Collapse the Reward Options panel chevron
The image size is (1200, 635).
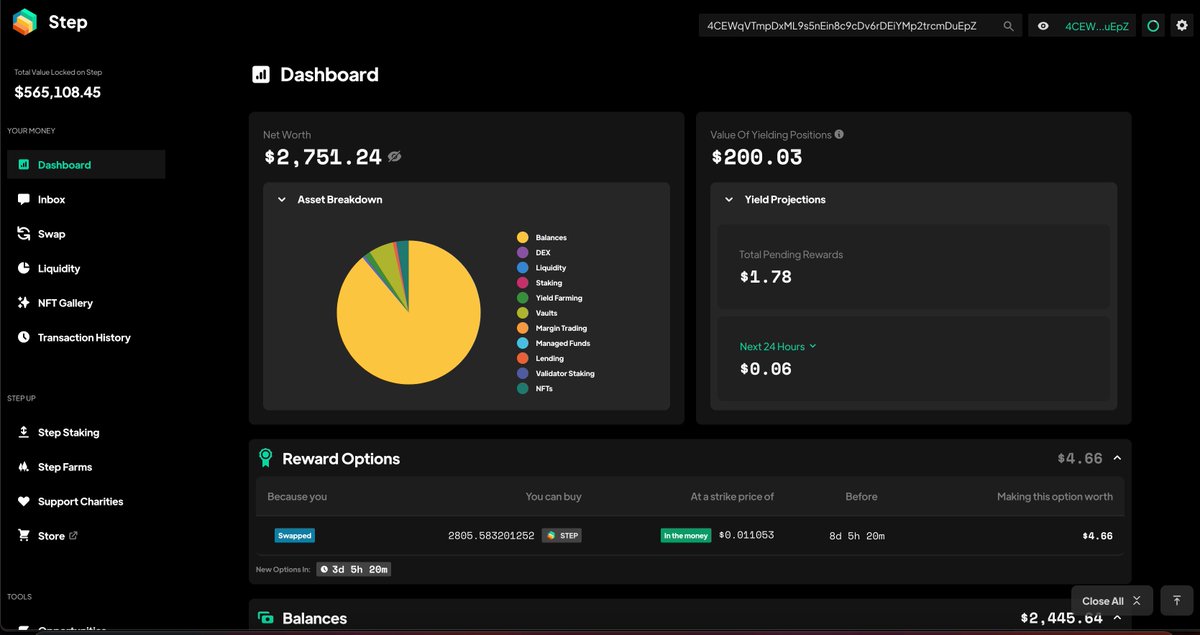point(1117,458)
